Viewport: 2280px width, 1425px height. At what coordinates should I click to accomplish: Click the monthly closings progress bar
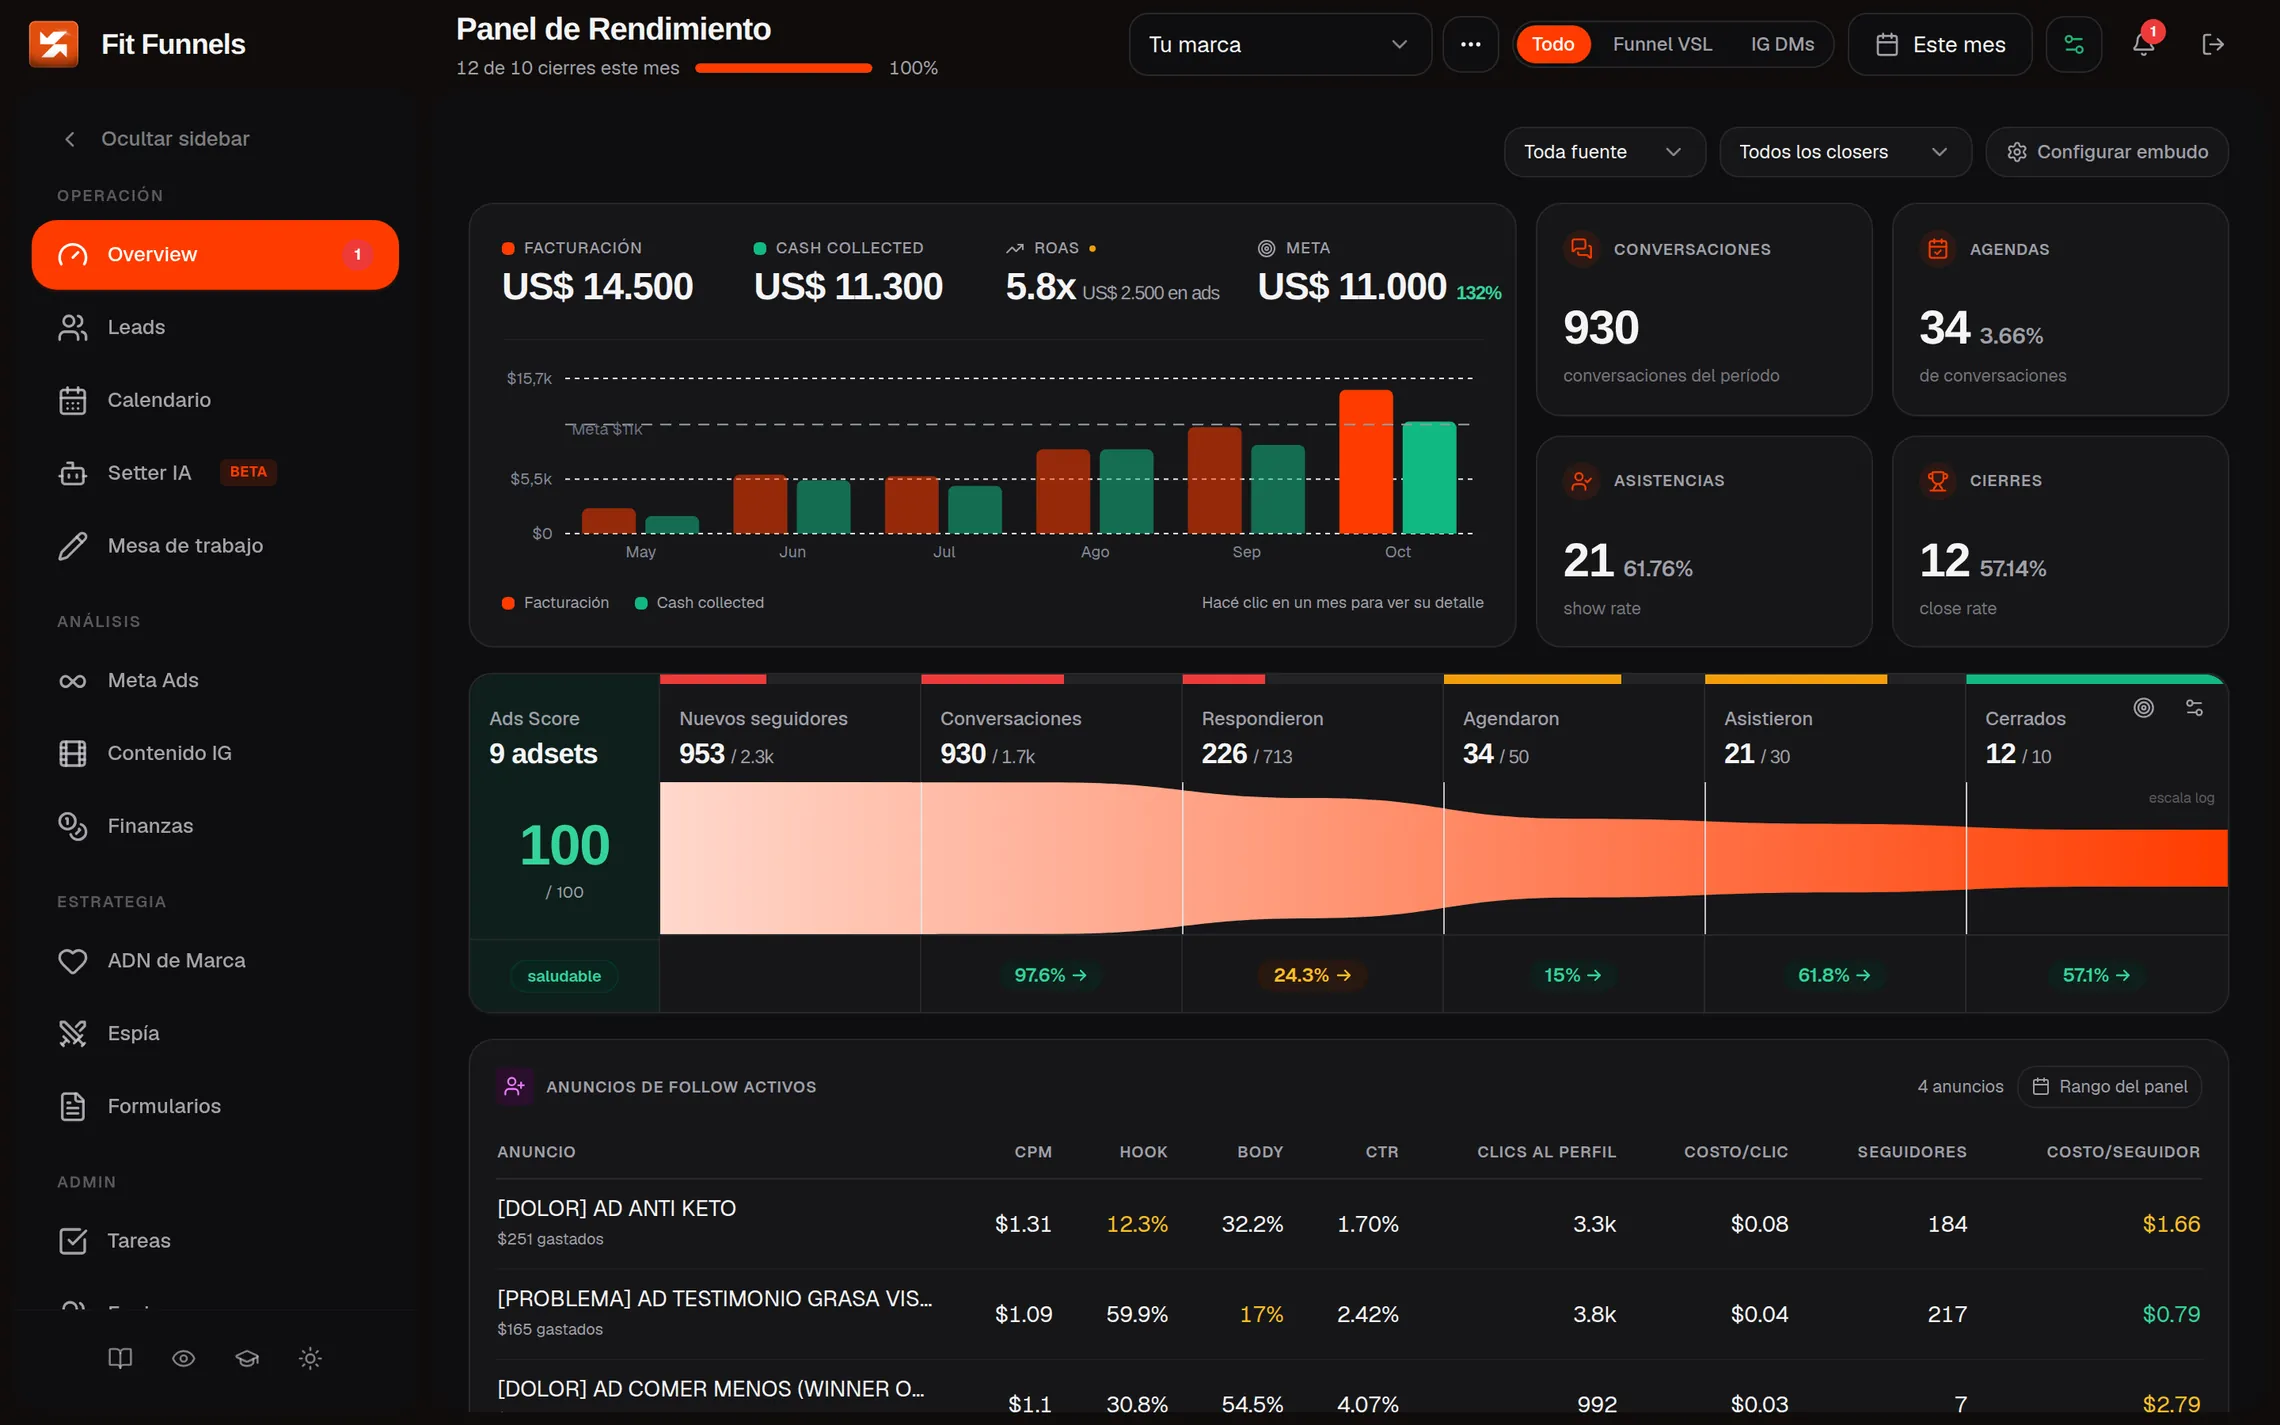(783, 68)
